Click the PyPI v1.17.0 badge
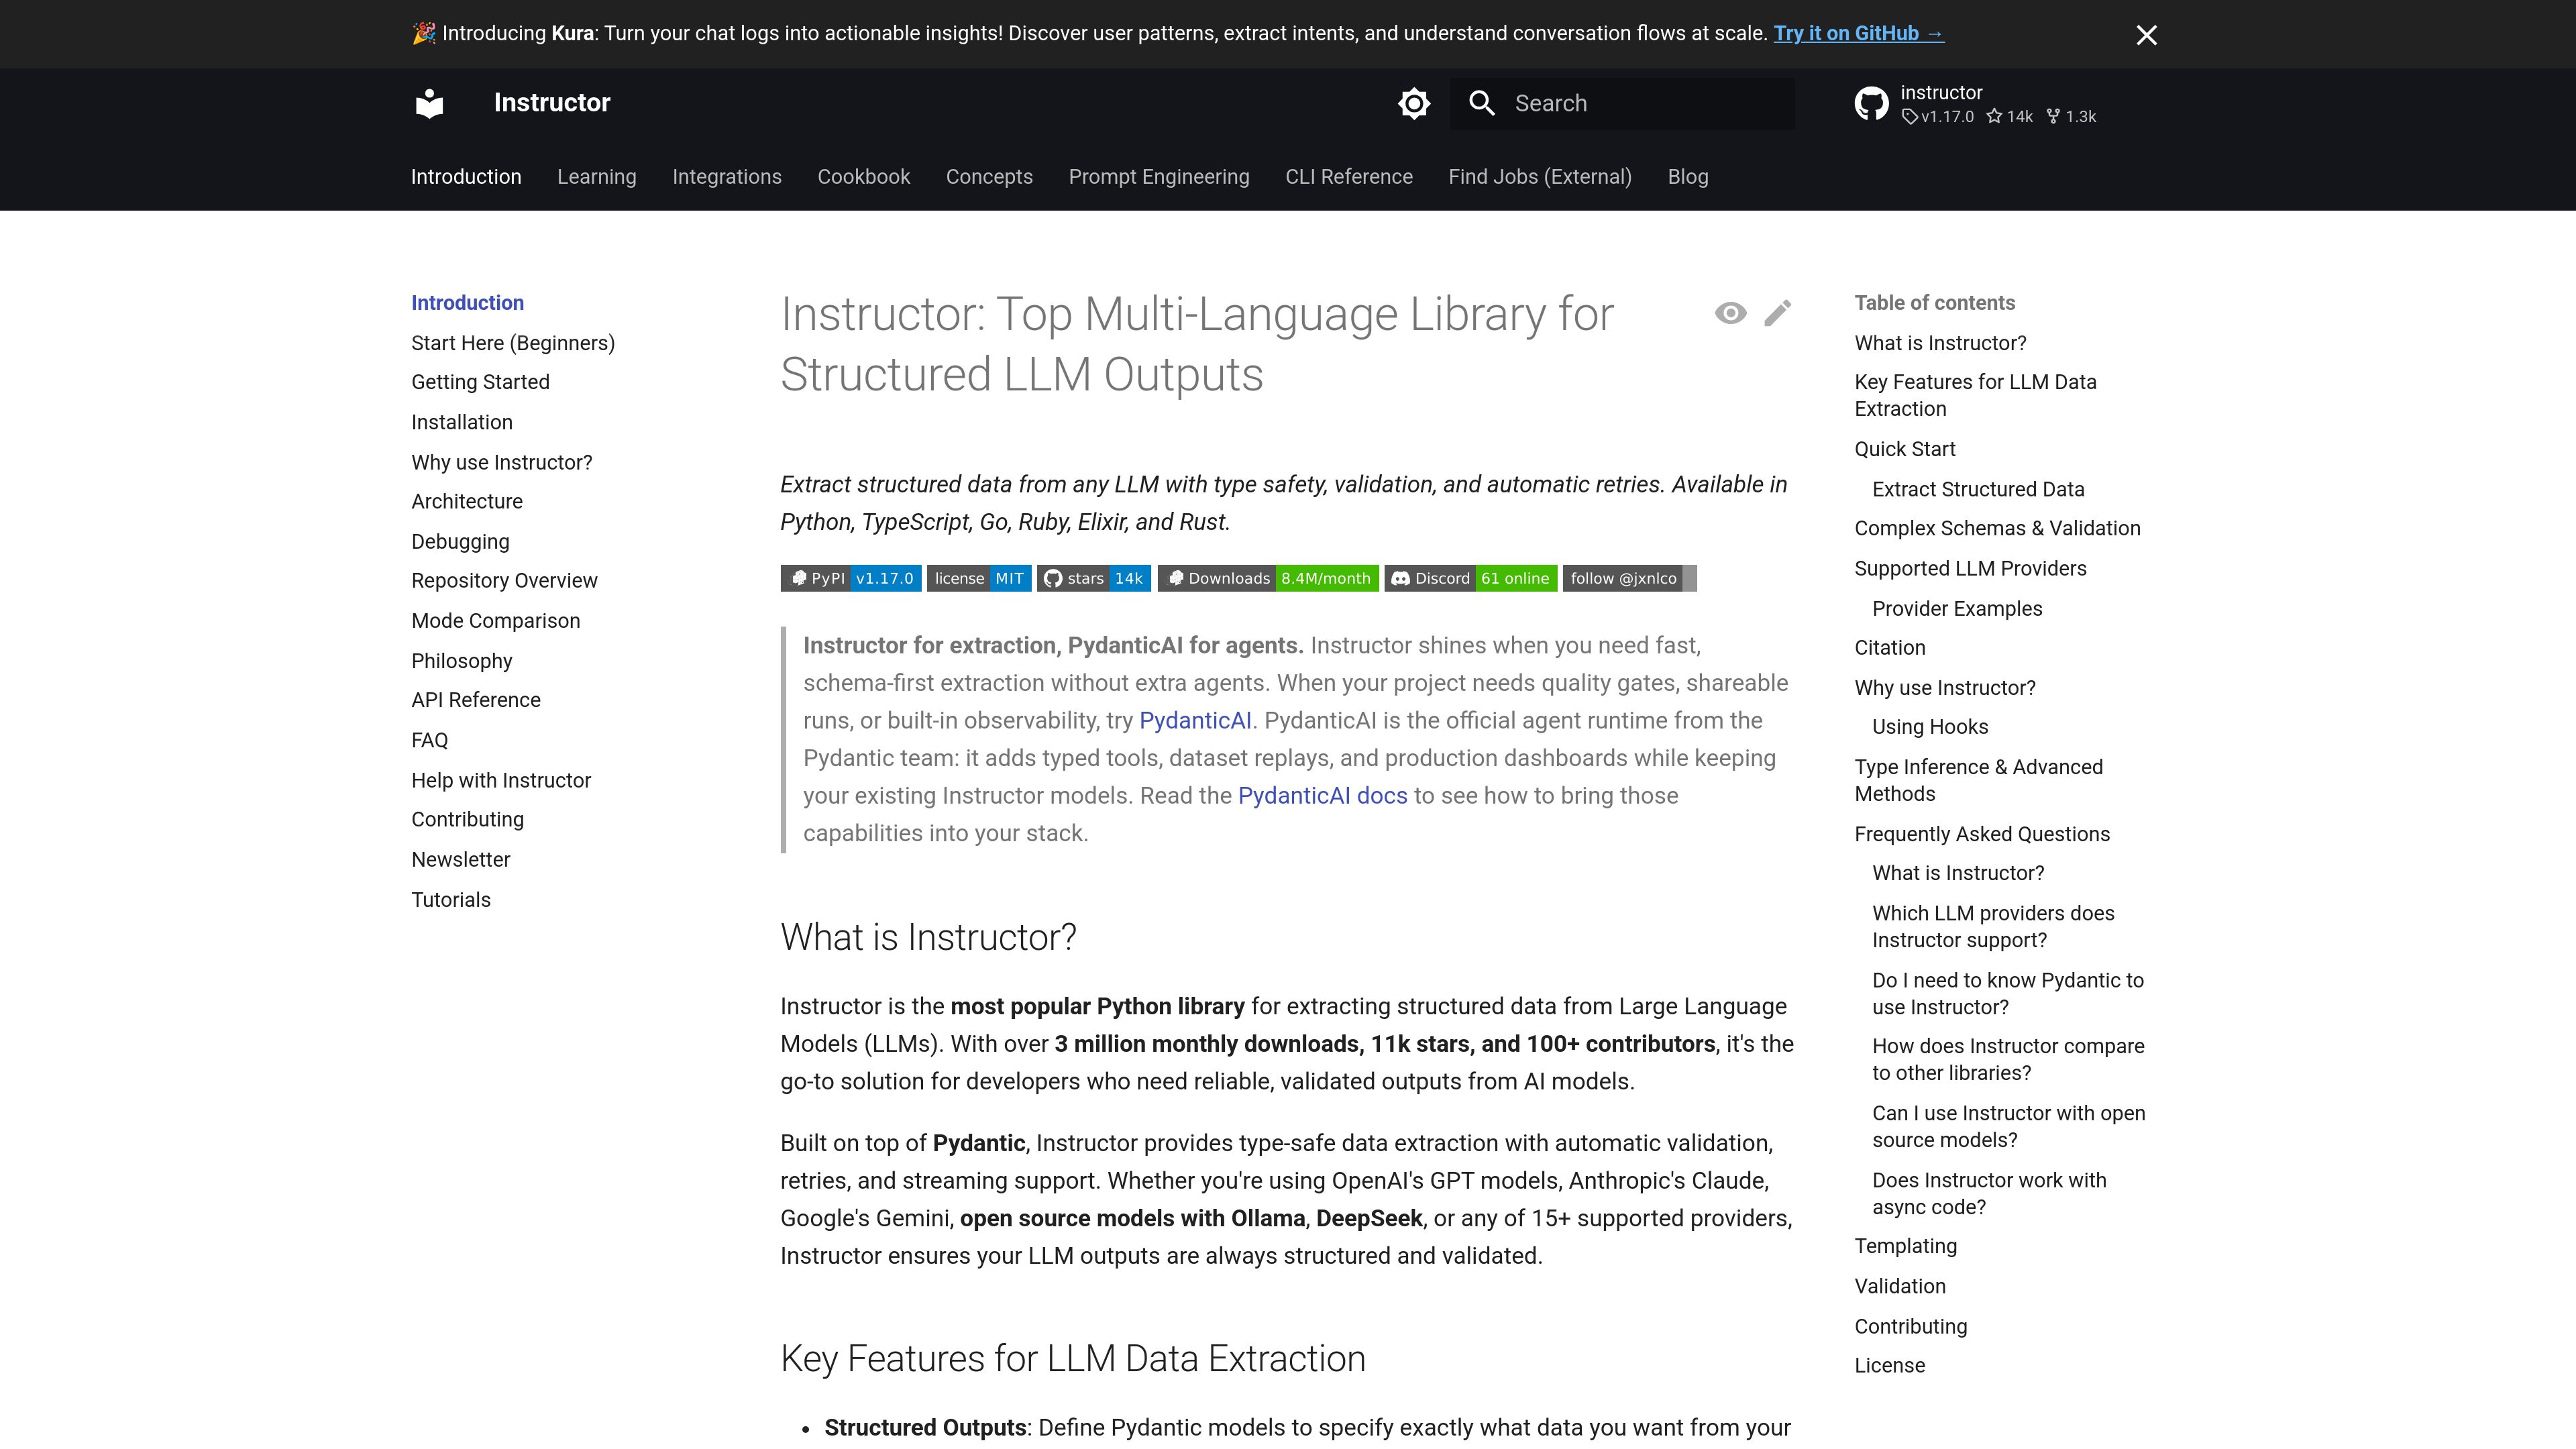 click(x=850, y=579)
